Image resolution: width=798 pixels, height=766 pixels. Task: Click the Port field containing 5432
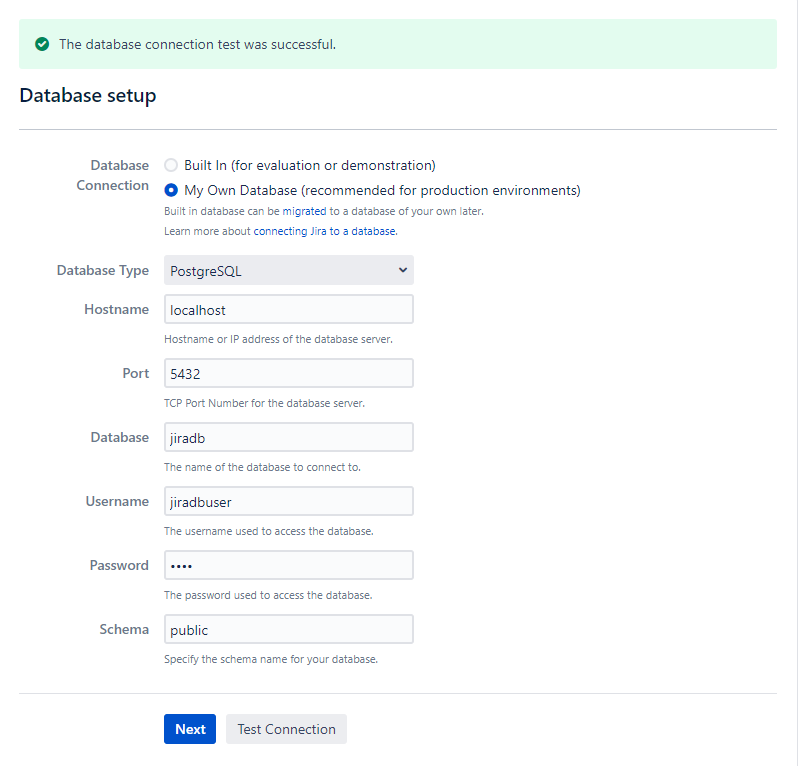point(289,374)
